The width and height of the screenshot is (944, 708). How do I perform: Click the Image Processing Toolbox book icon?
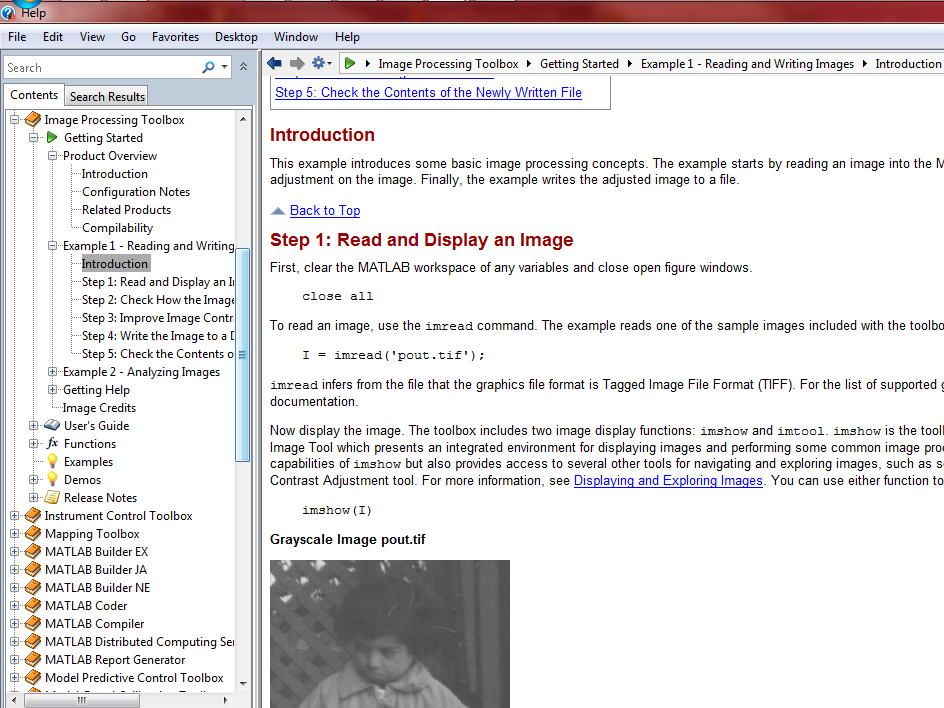(x=33, y=120)
